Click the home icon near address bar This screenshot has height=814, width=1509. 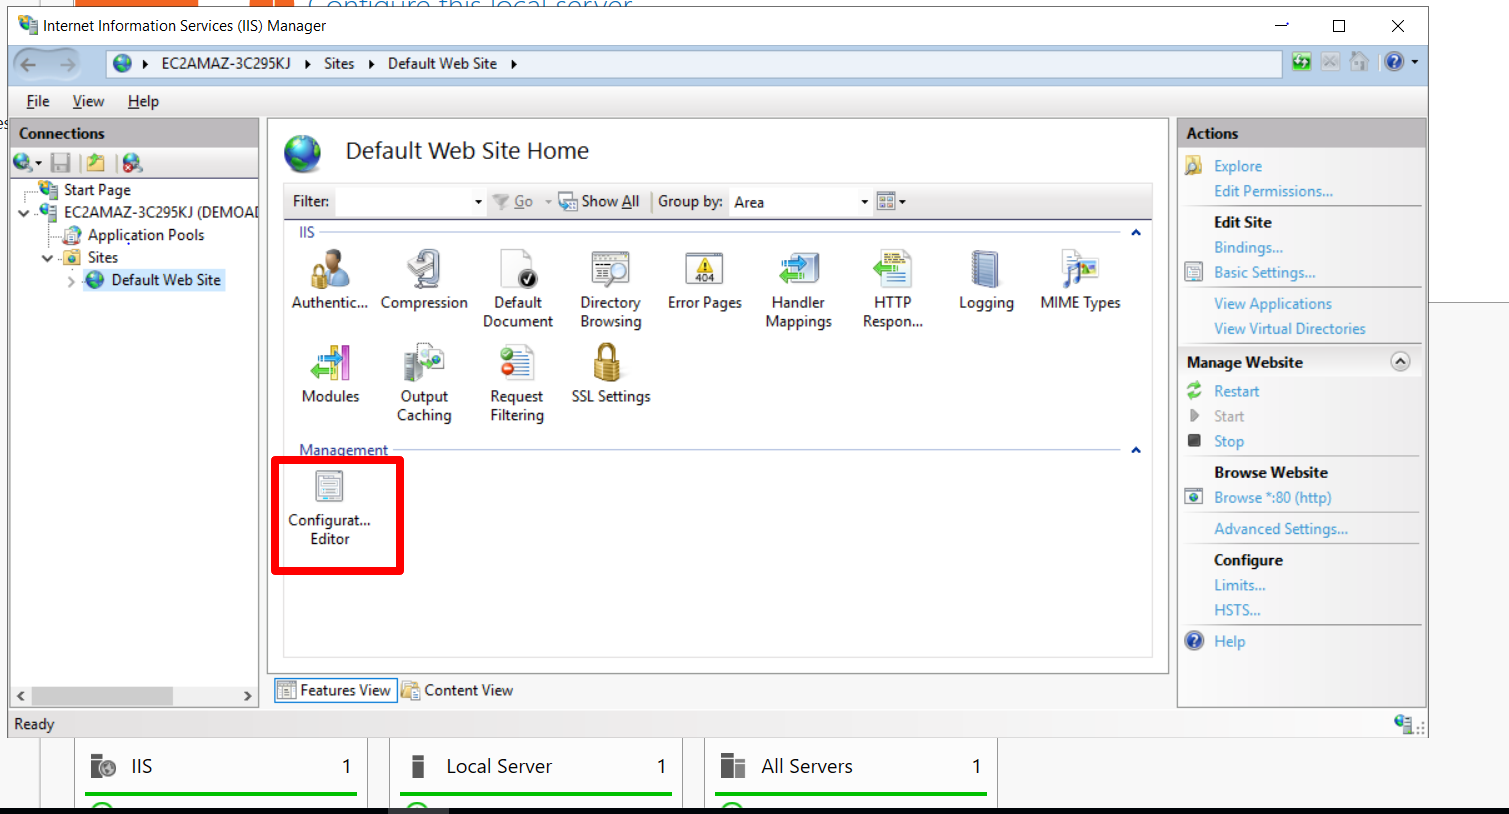pyautogui.click(x=1359, y=62)
